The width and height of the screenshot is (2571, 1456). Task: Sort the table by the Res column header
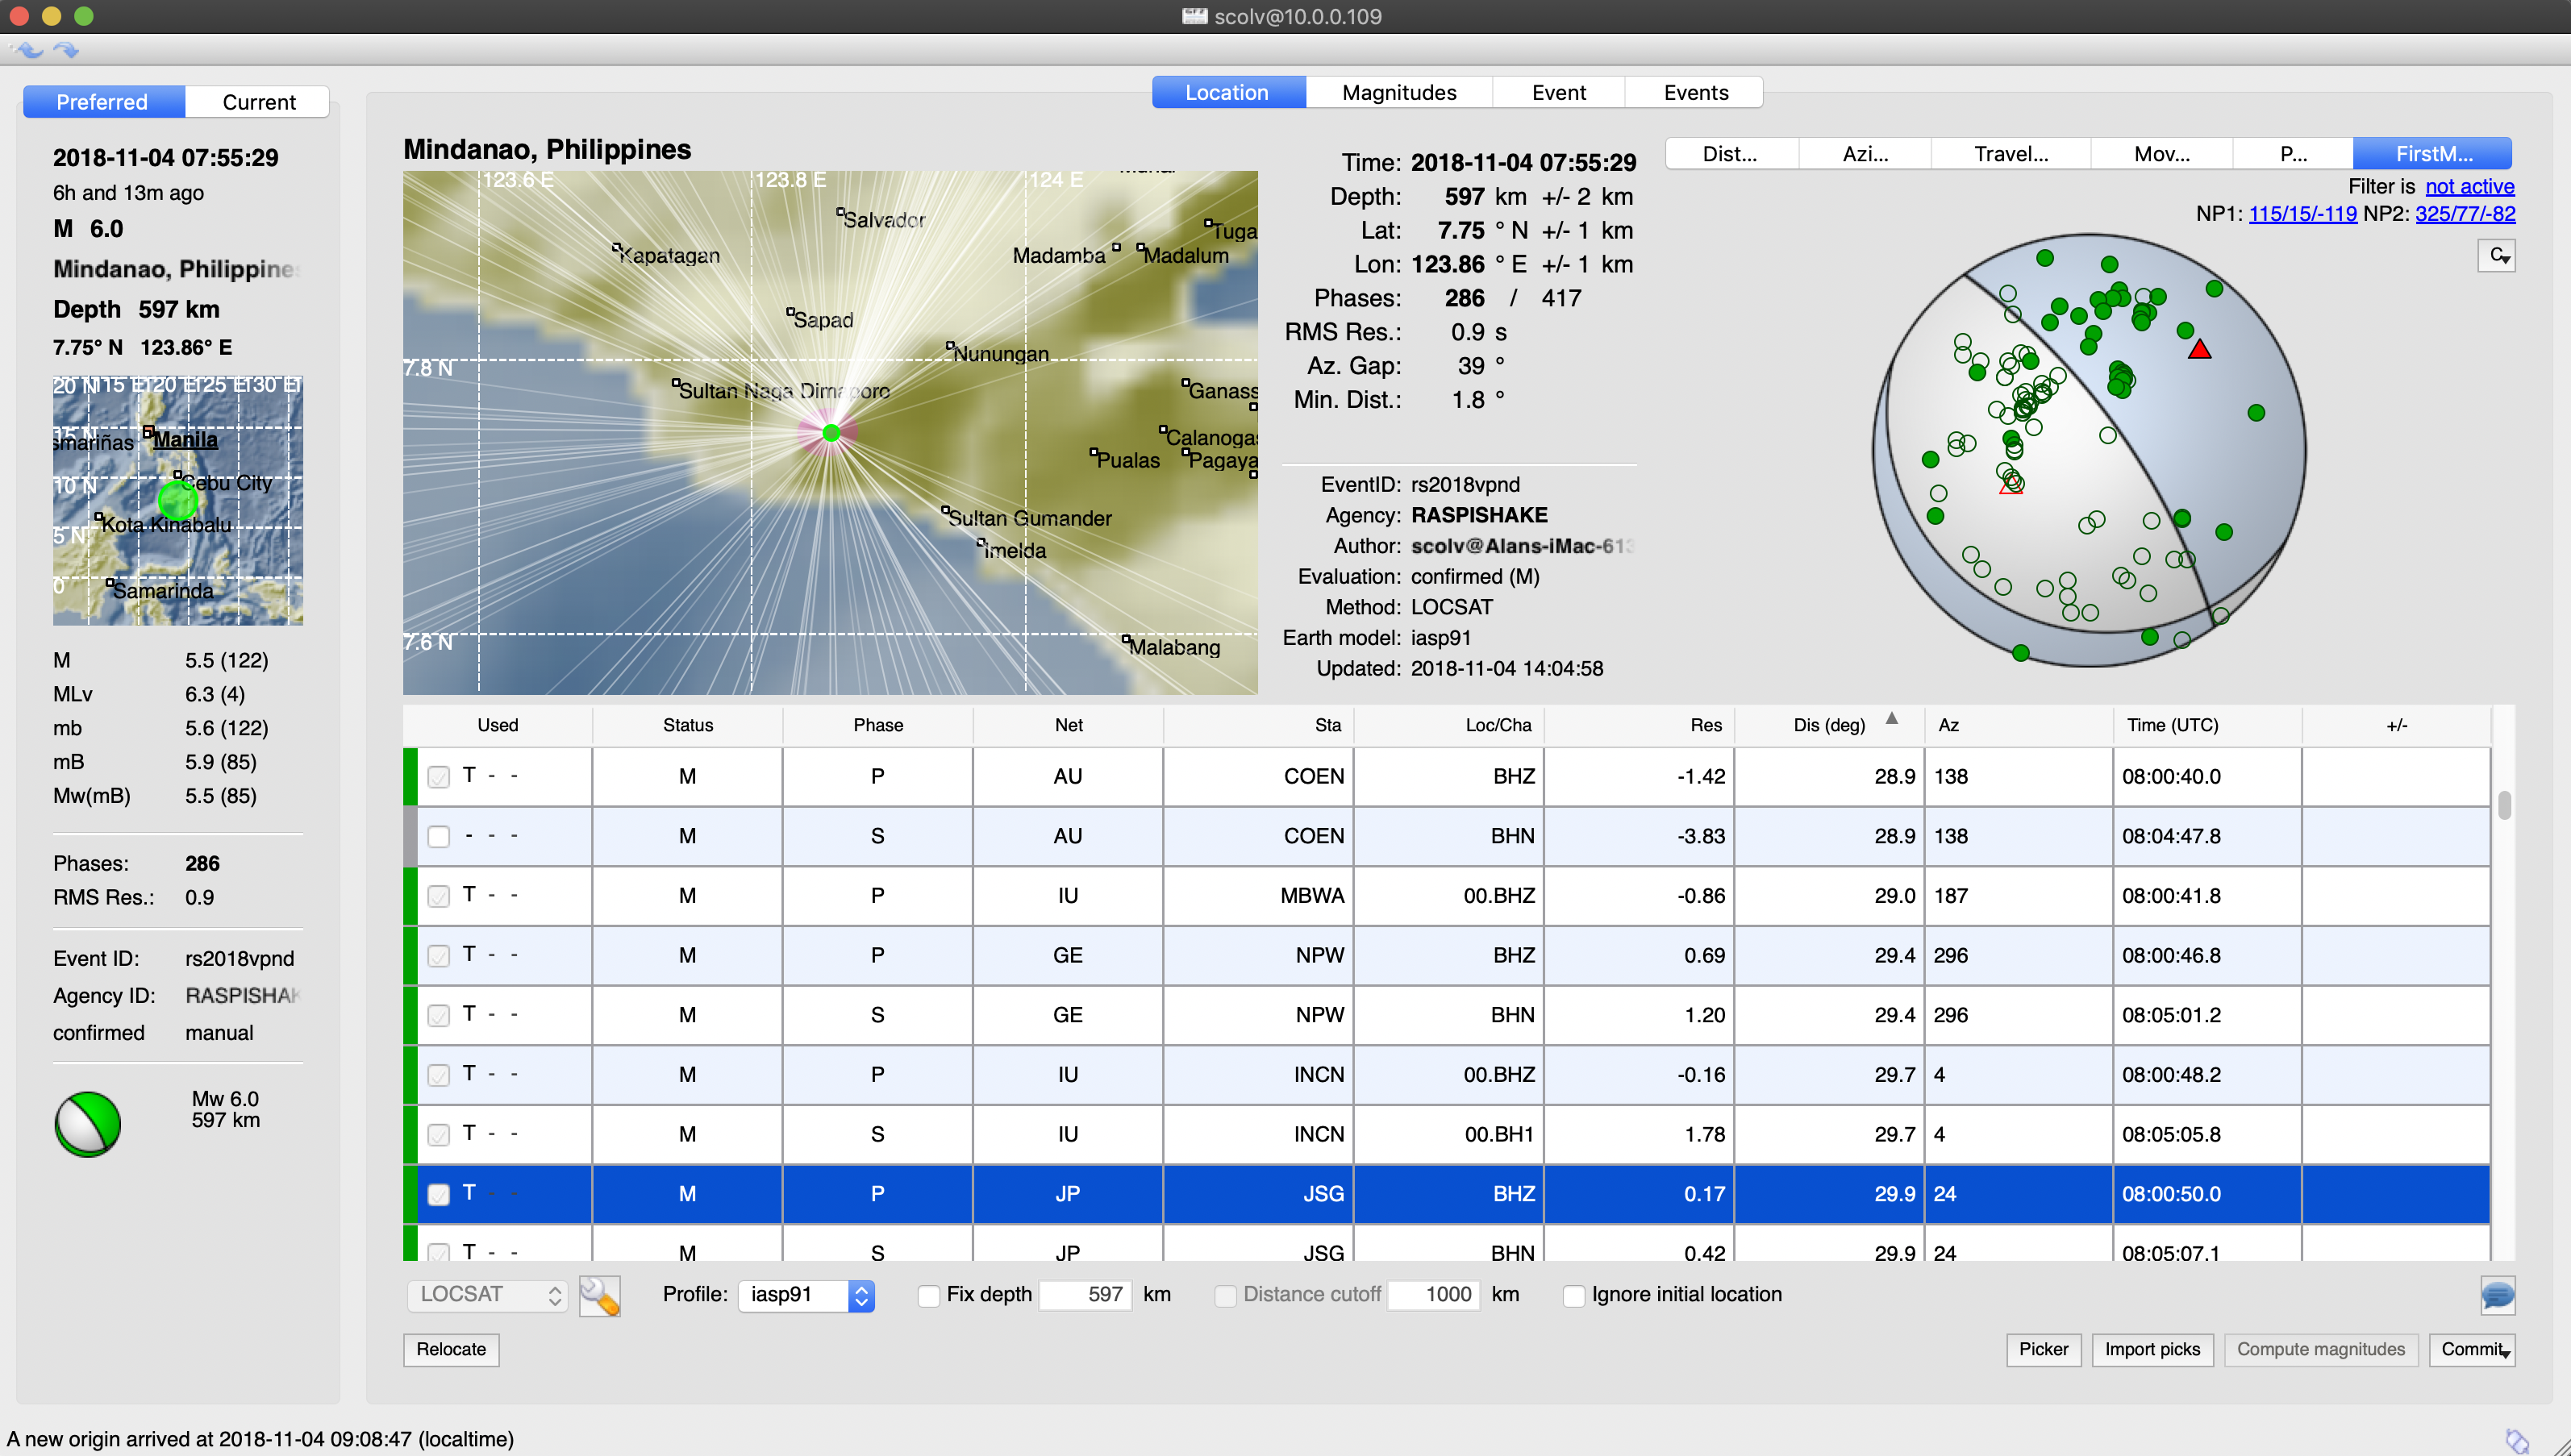(x=1640, y=725)
